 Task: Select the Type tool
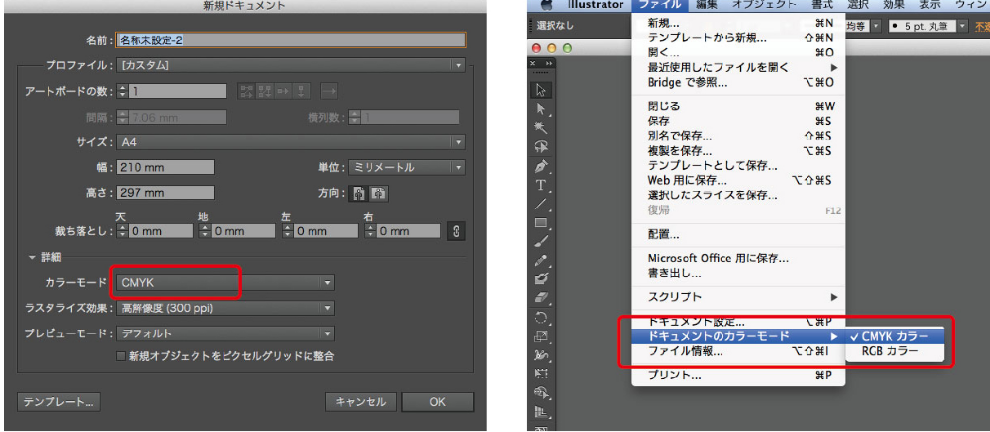[540, 186]
